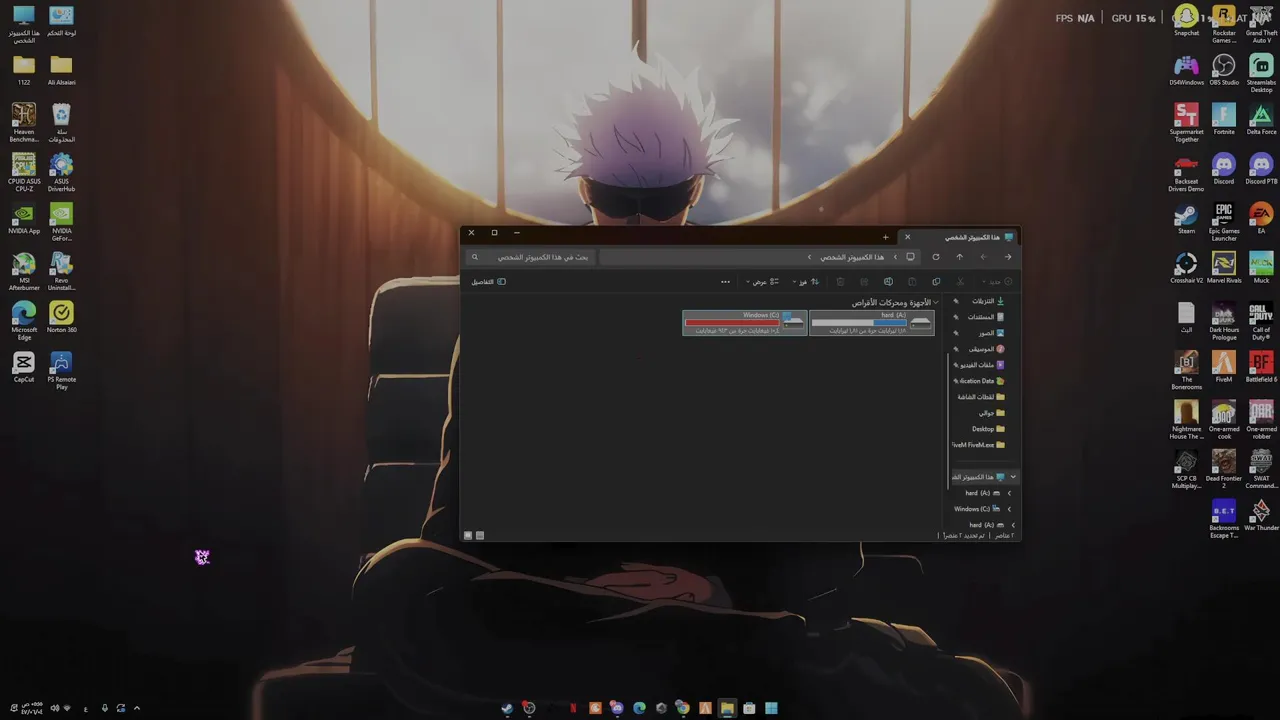Open the OBS Studio desktop shortcut
The width and height of the screenshot is (1280, 720).
coord(1224,70)
